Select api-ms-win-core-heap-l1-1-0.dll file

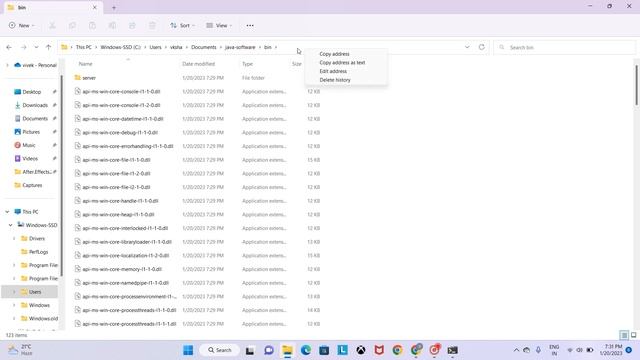198,214
